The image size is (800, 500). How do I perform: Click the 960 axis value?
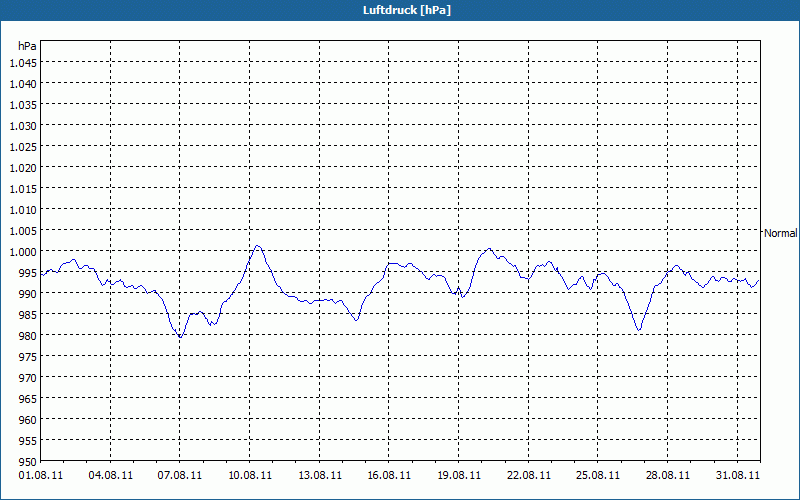tap(28, 420)
